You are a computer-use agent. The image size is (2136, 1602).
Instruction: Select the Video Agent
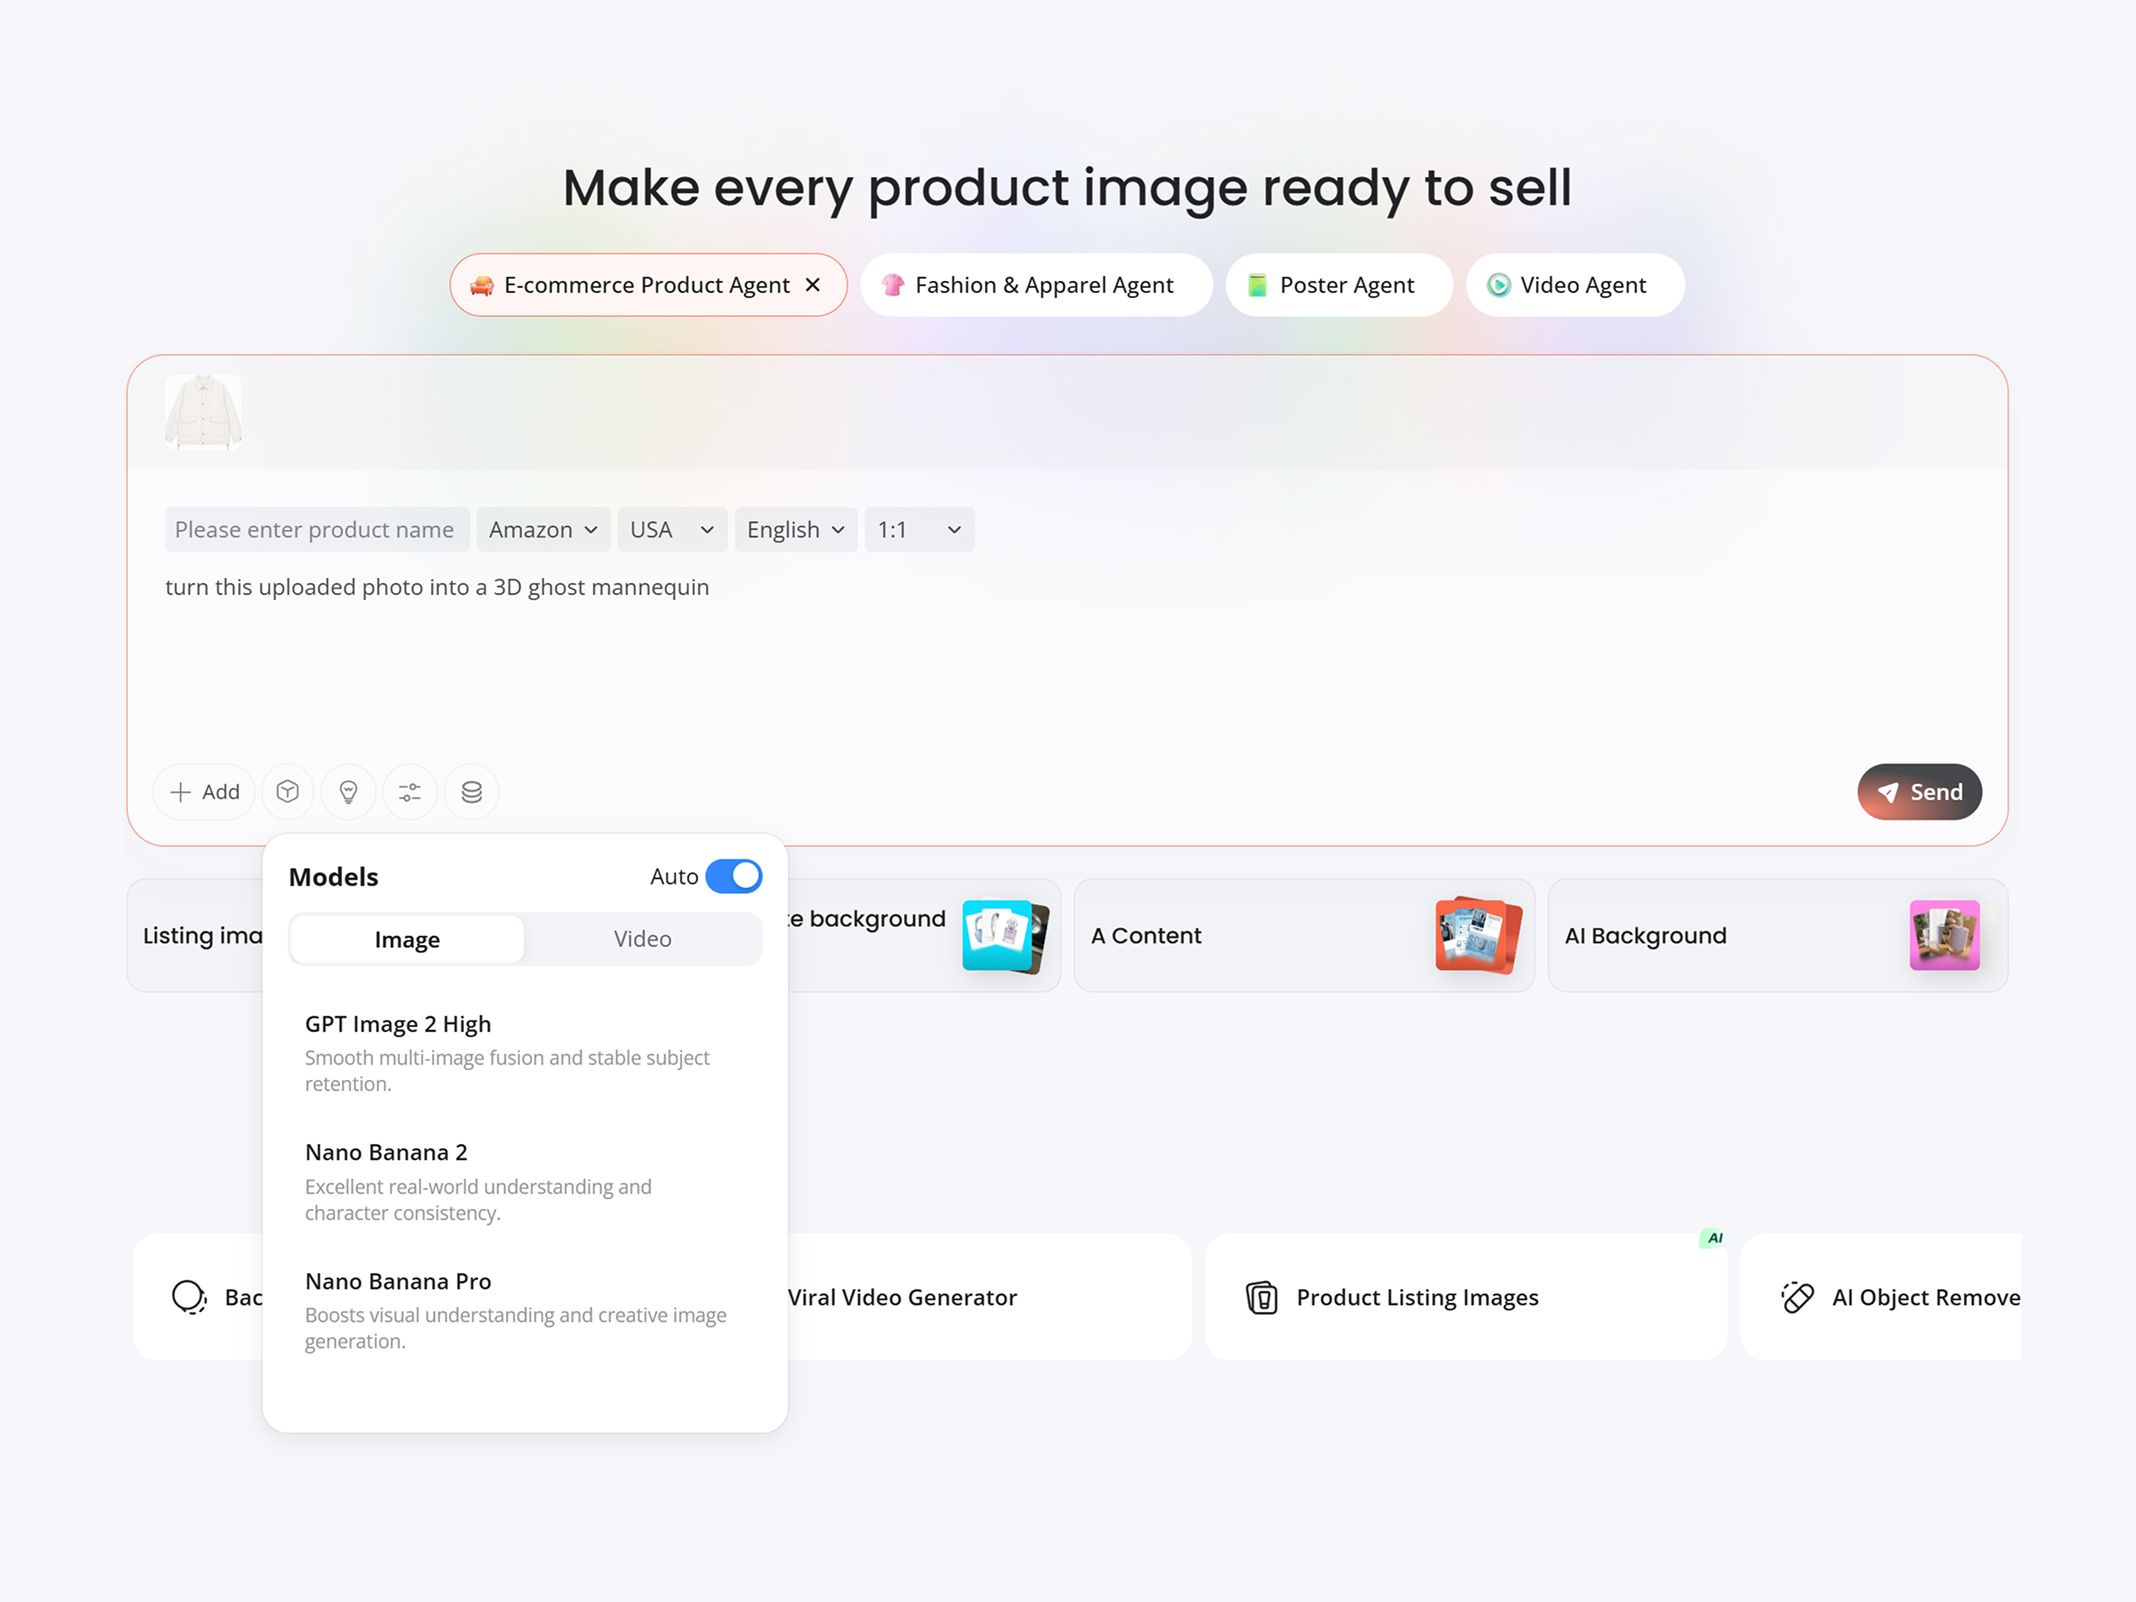tap(1575, 285)
